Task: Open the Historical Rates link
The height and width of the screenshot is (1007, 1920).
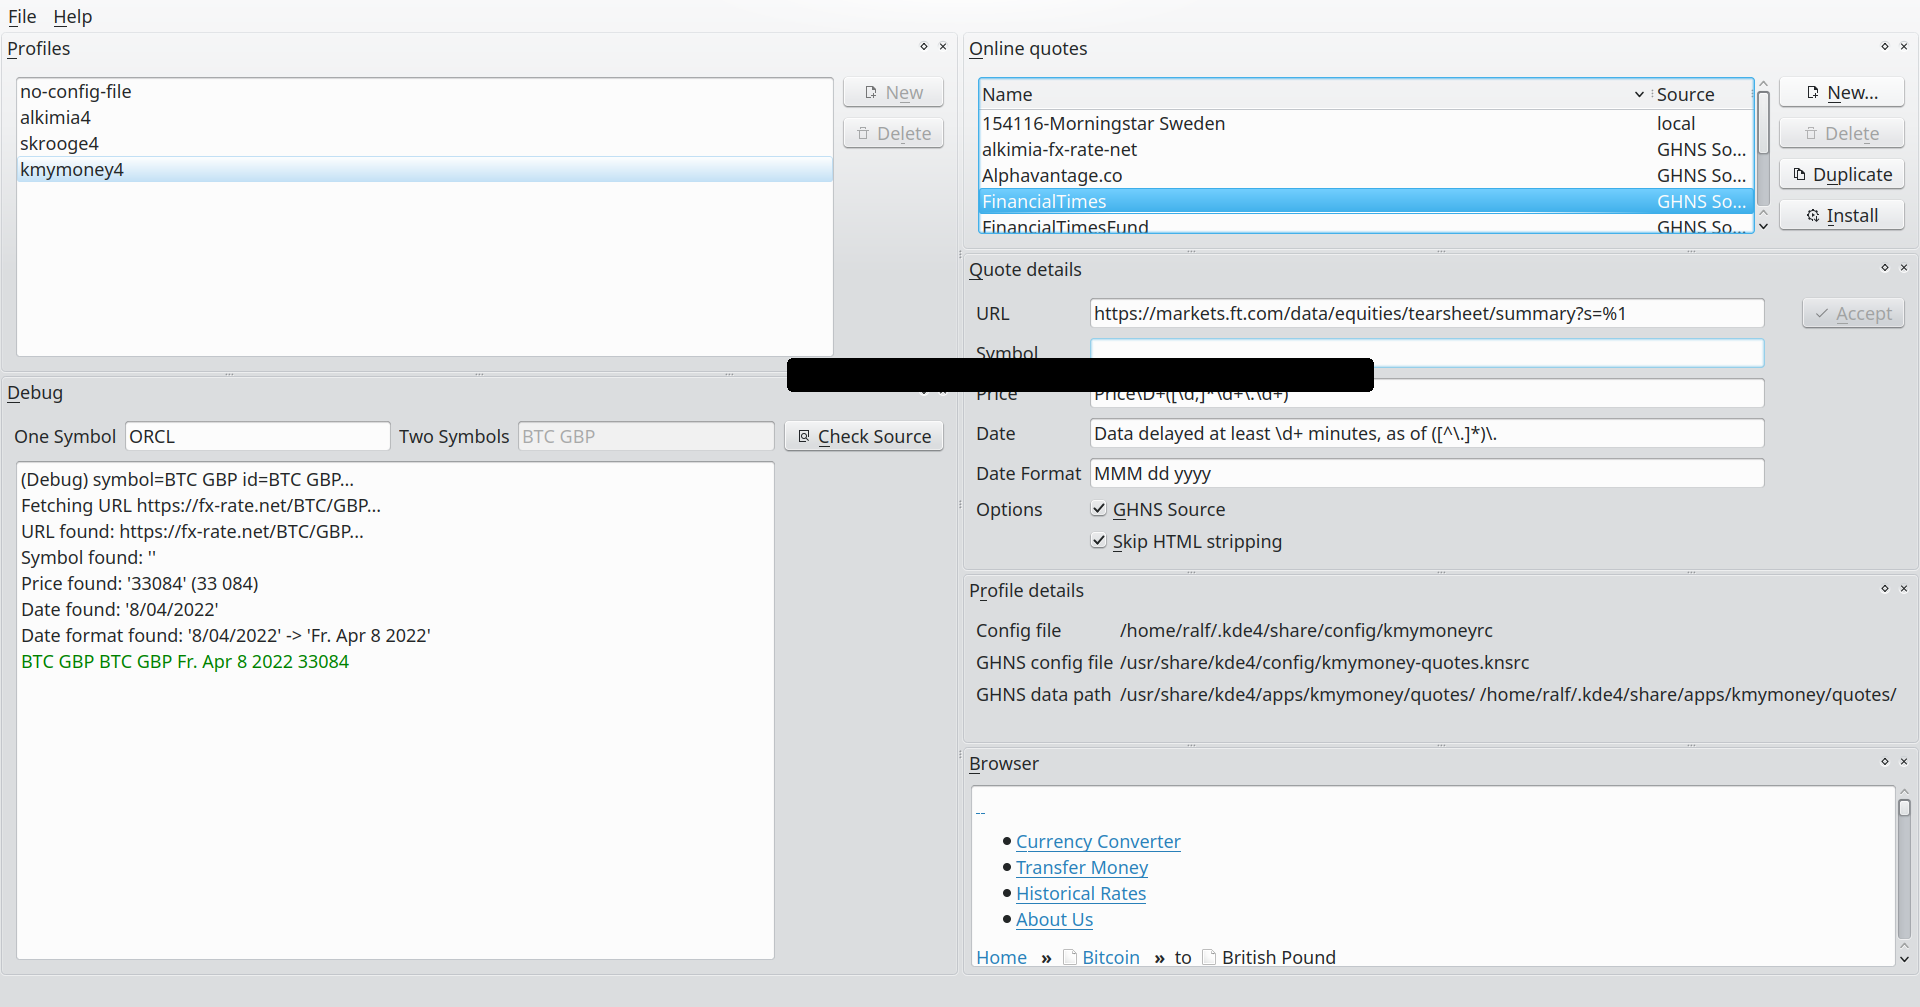Action: (1080, 894)
